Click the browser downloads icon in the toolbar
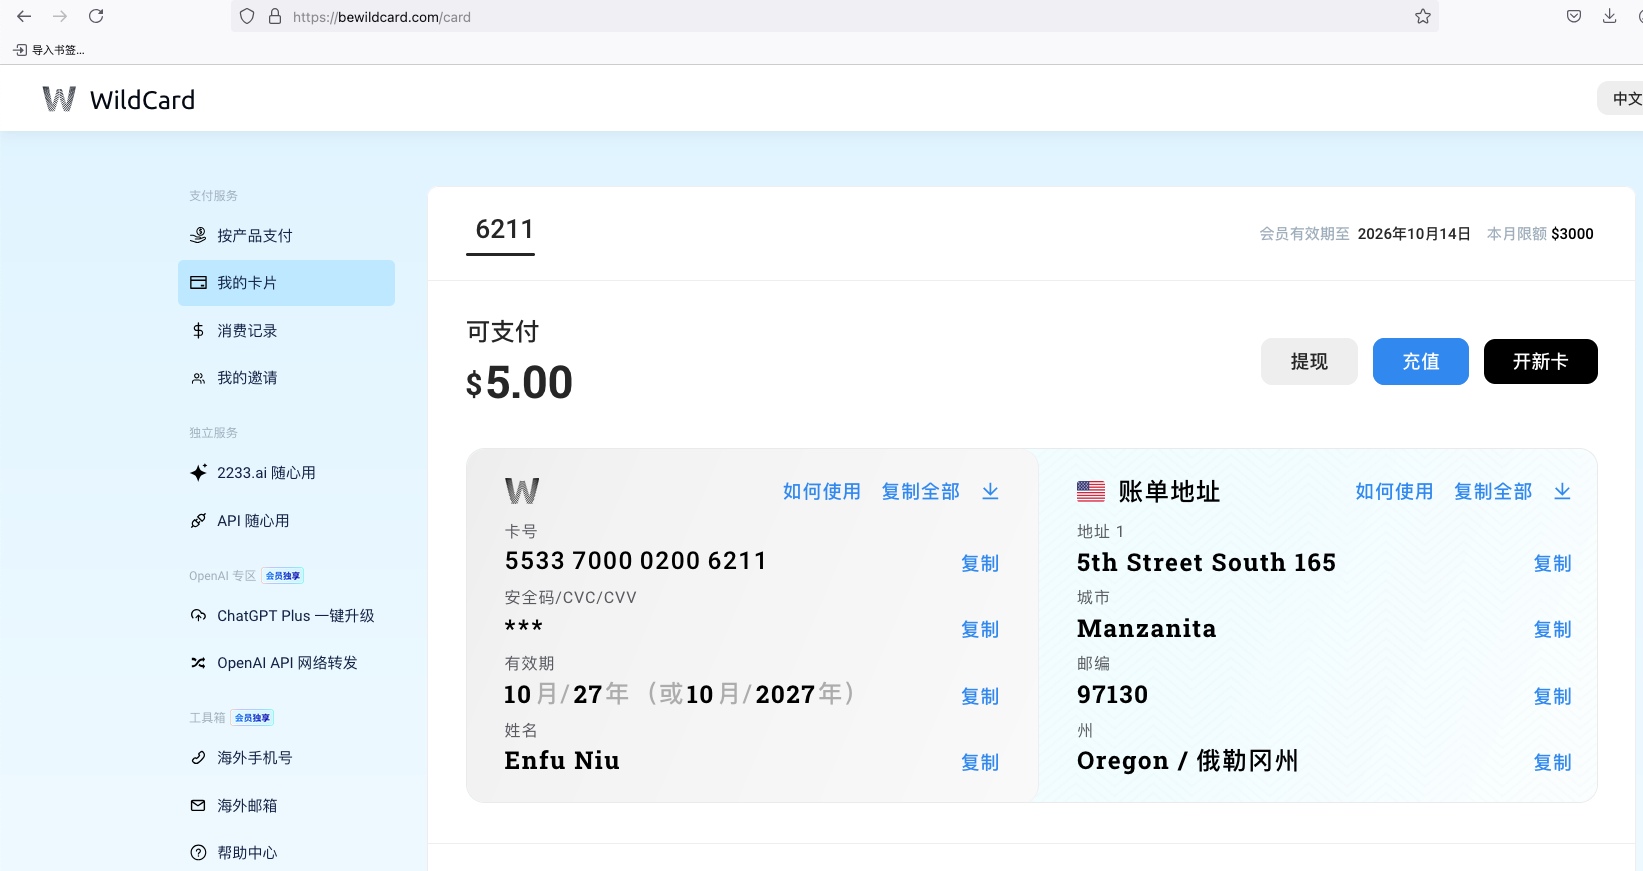1643x871 pixels. [1609, 16]
